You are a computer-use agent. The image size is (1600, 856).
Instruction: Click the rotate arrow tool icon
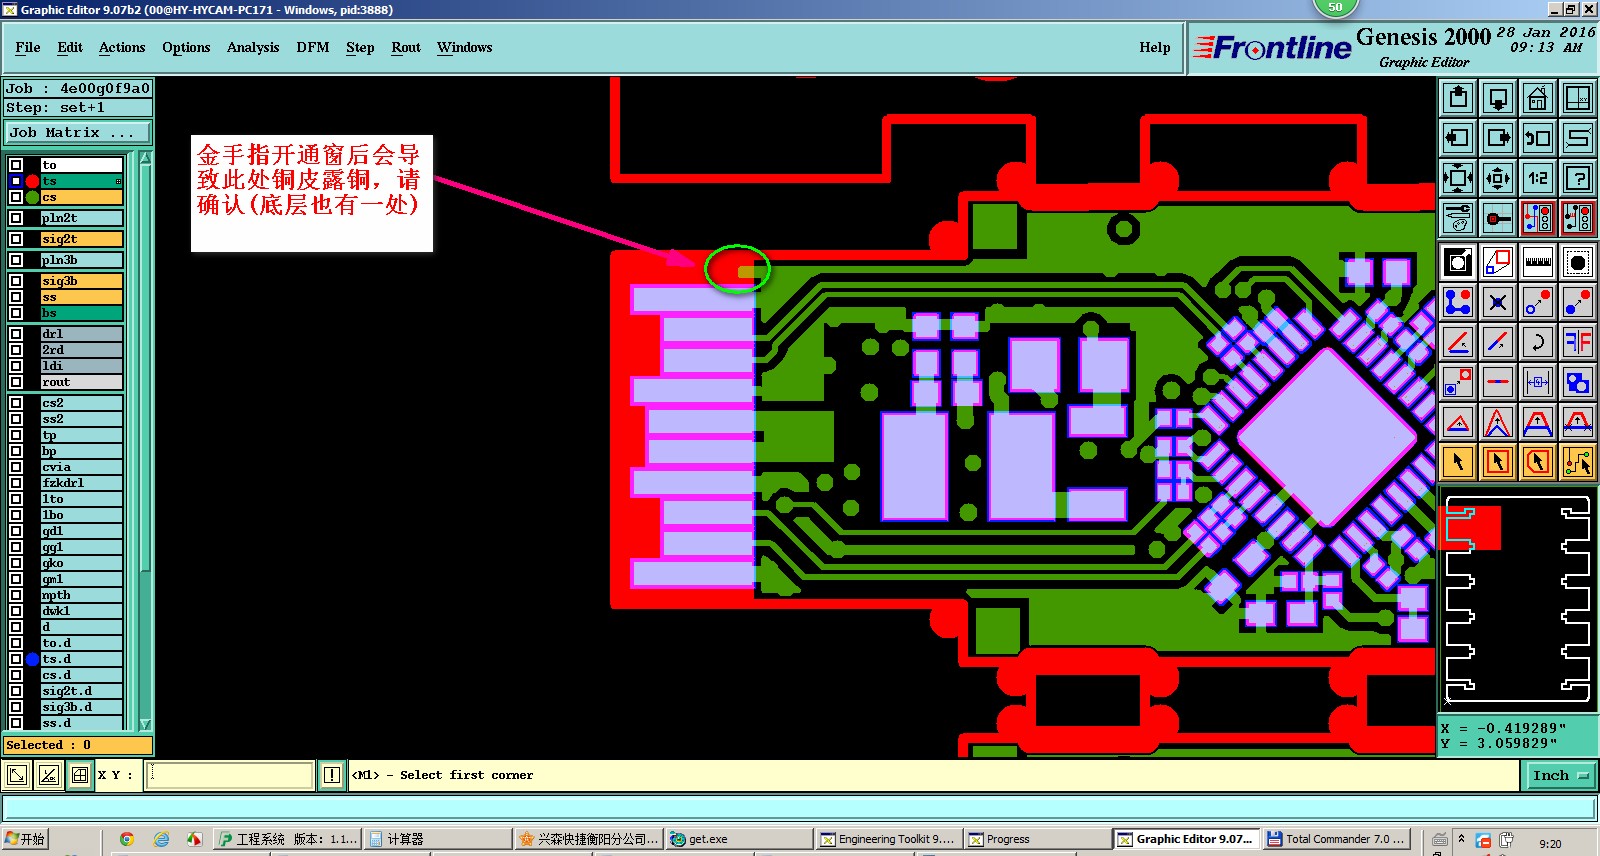1538,342
